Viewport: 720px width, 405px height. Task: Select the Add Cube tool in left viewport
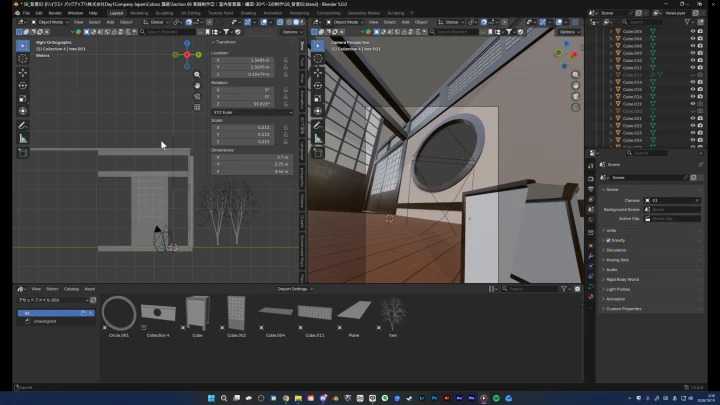pos(22,153)
